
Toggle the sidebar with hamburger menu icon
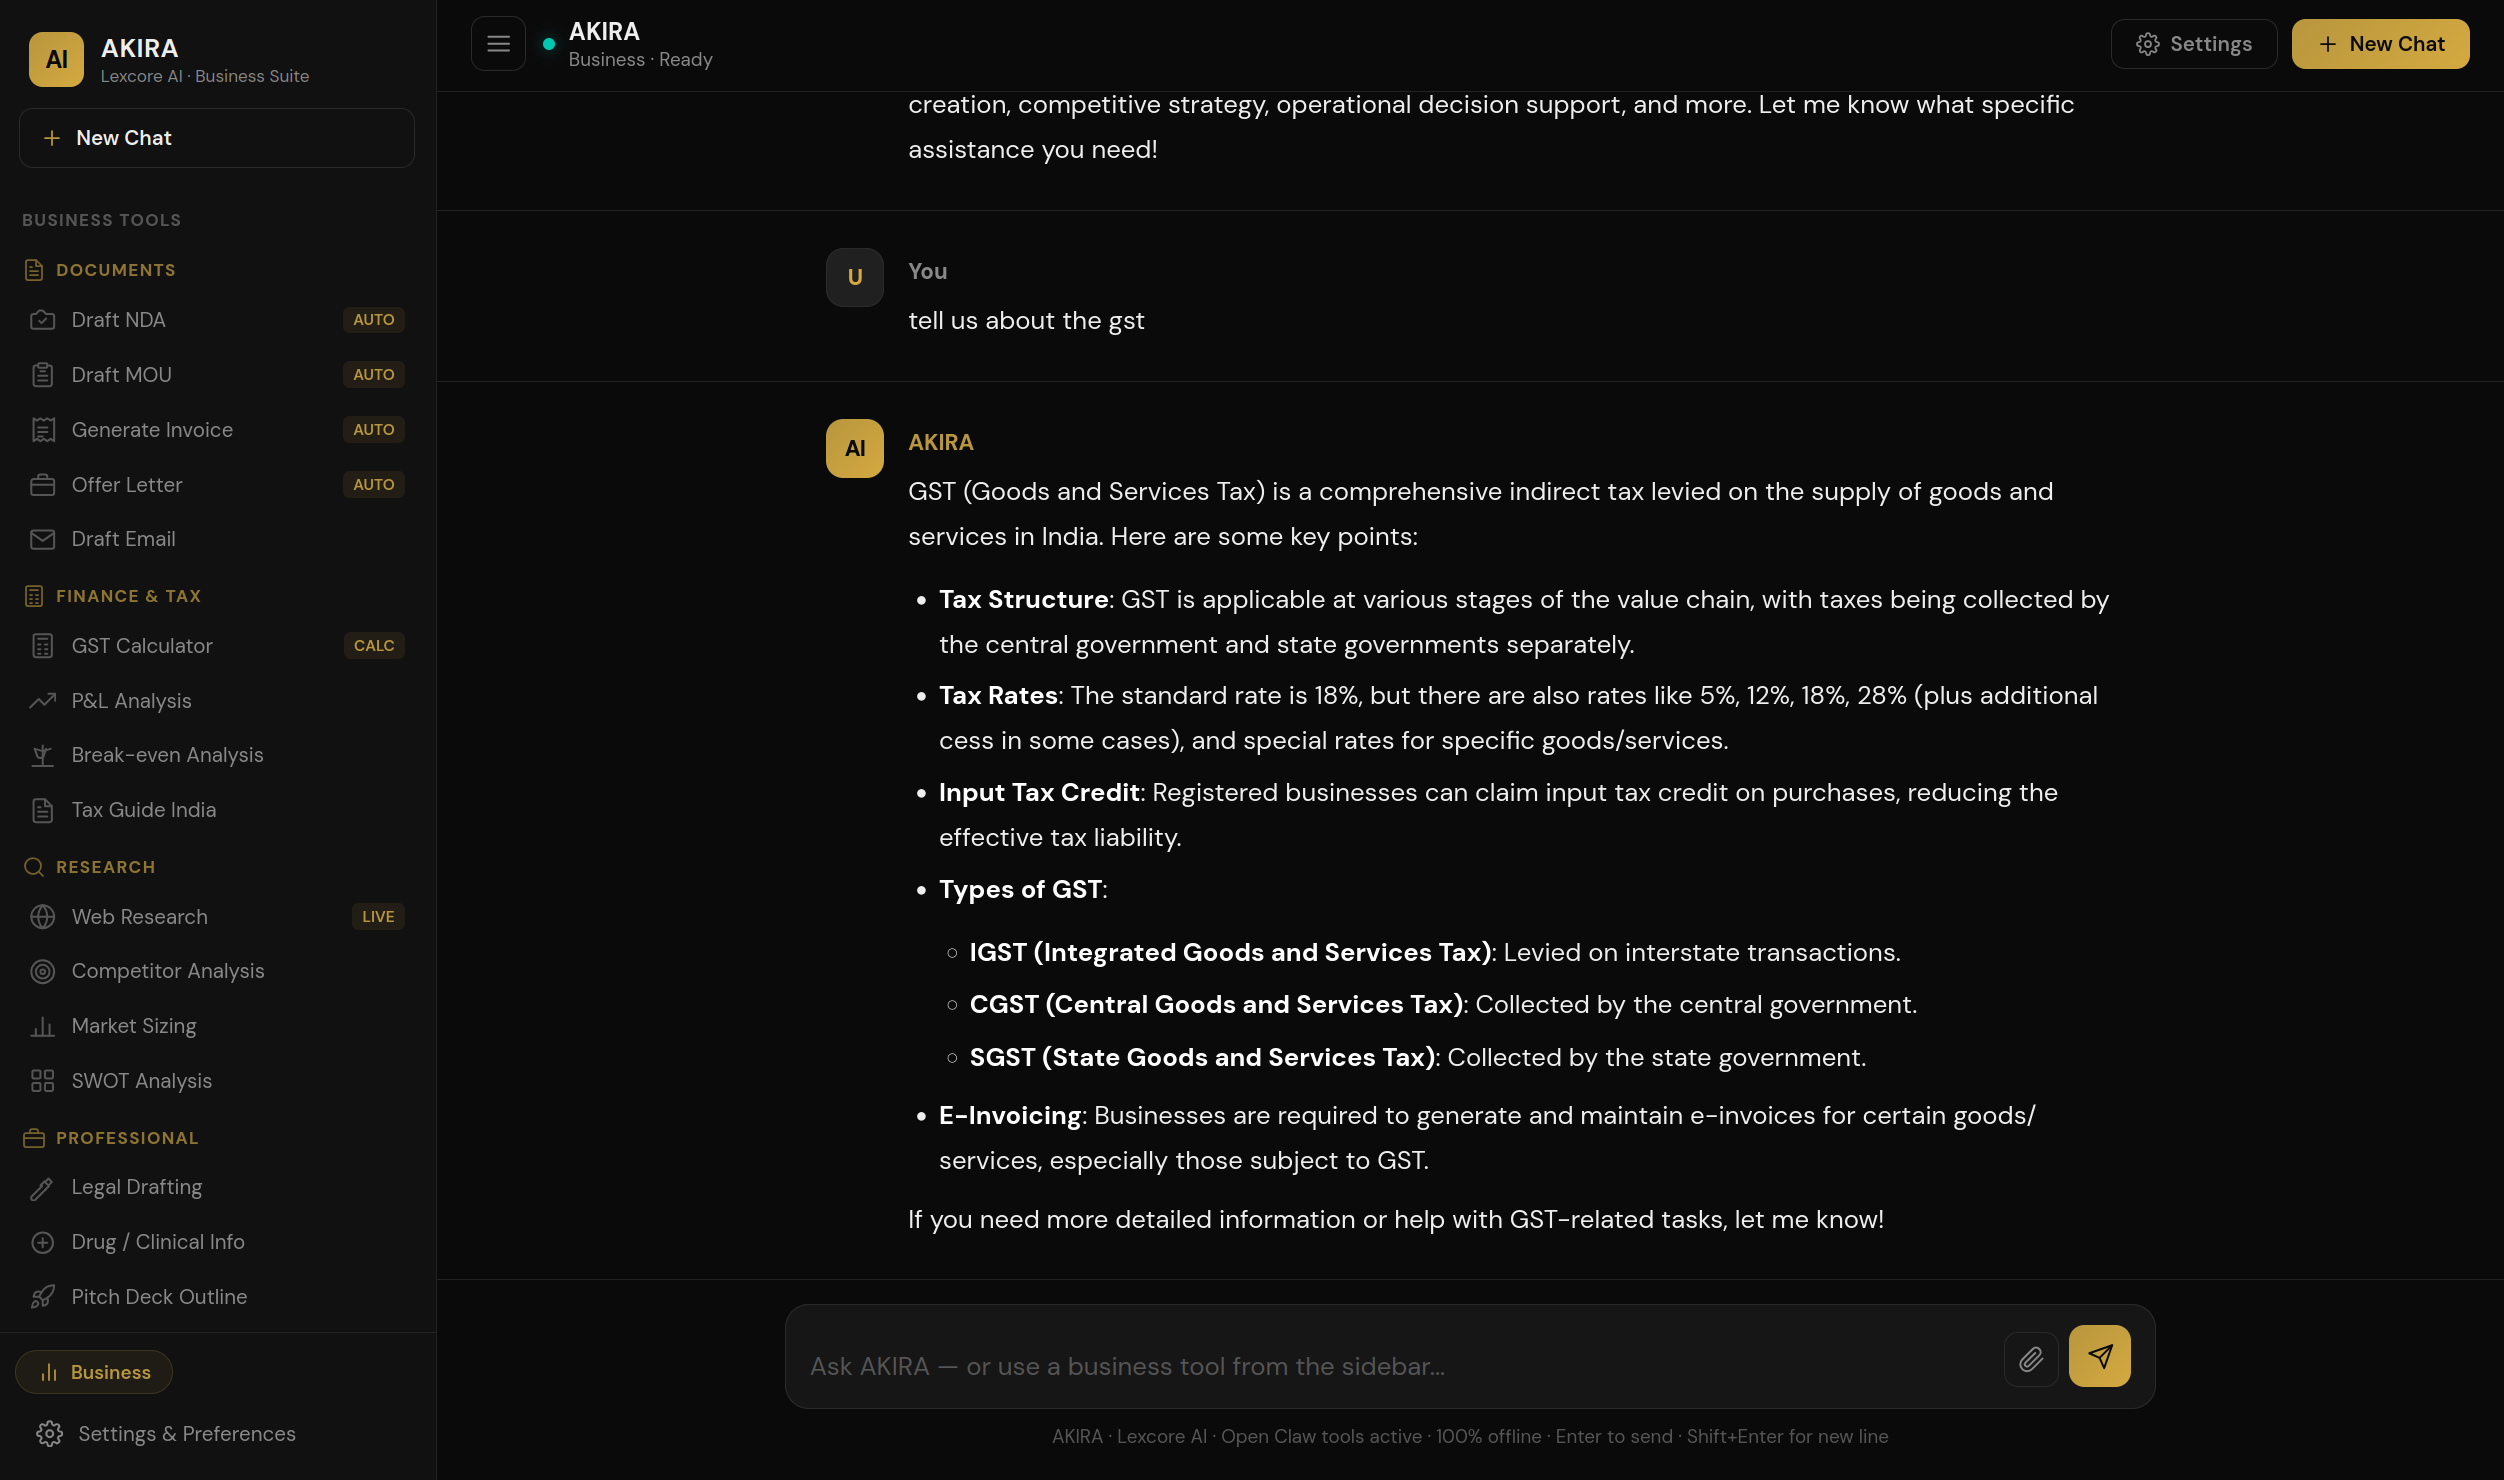click(498, 44)
